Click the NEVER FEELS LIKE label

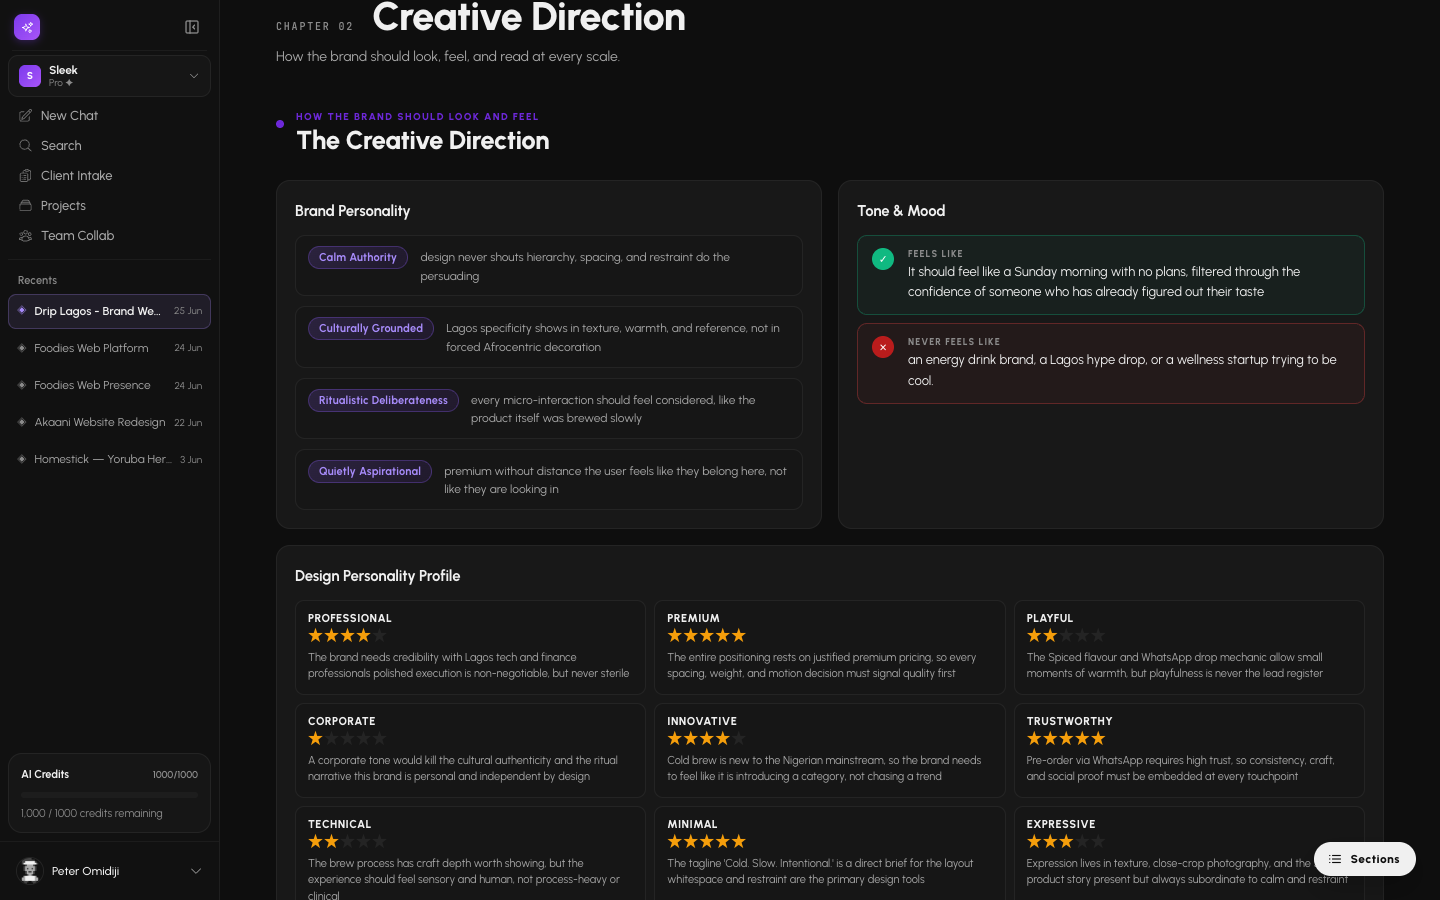(x=954, y=342)
